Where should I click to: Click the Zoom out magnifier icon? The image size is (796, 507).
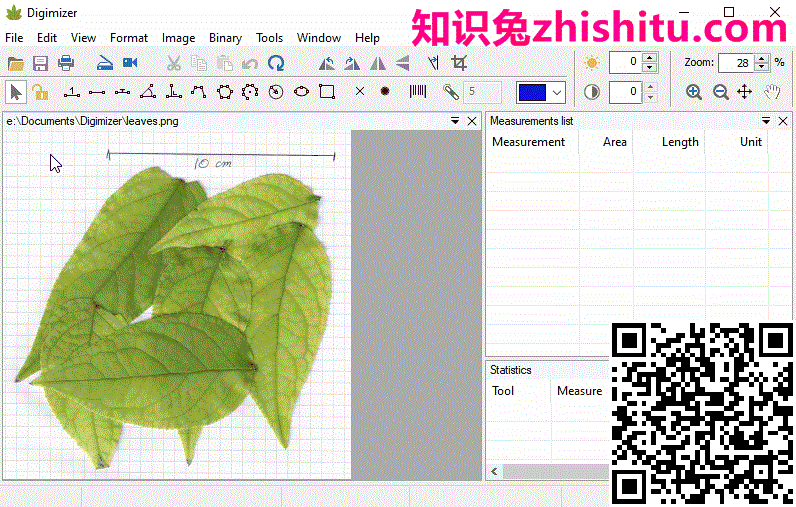pyautogui.click(x=720, y=92)
